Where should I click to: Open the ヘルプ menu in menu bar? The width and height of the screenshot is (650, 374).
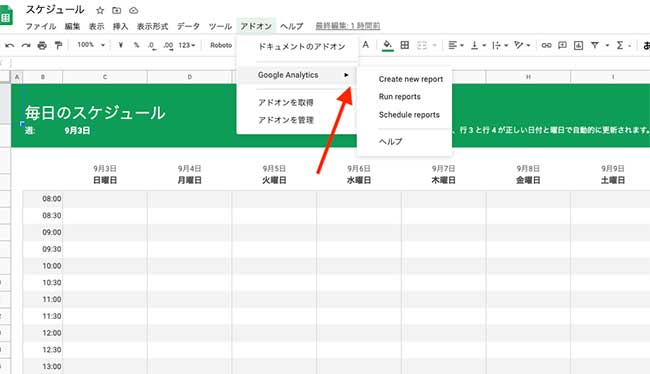(x=291, y=26)
